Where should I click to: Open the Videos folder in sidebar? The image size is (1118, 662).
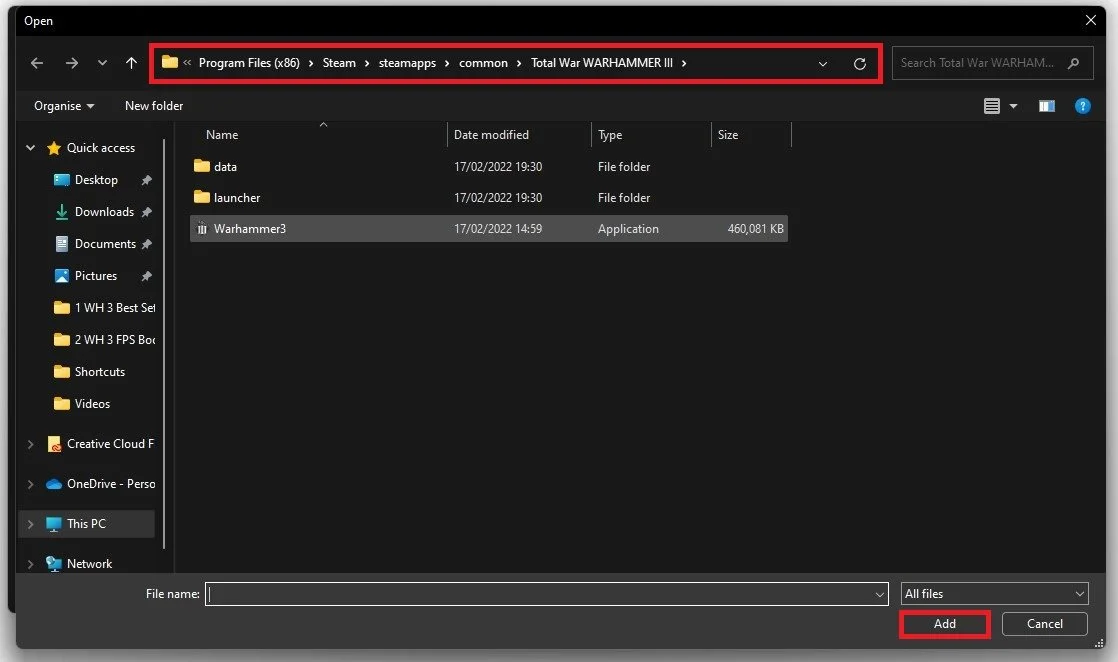[92, 404]
